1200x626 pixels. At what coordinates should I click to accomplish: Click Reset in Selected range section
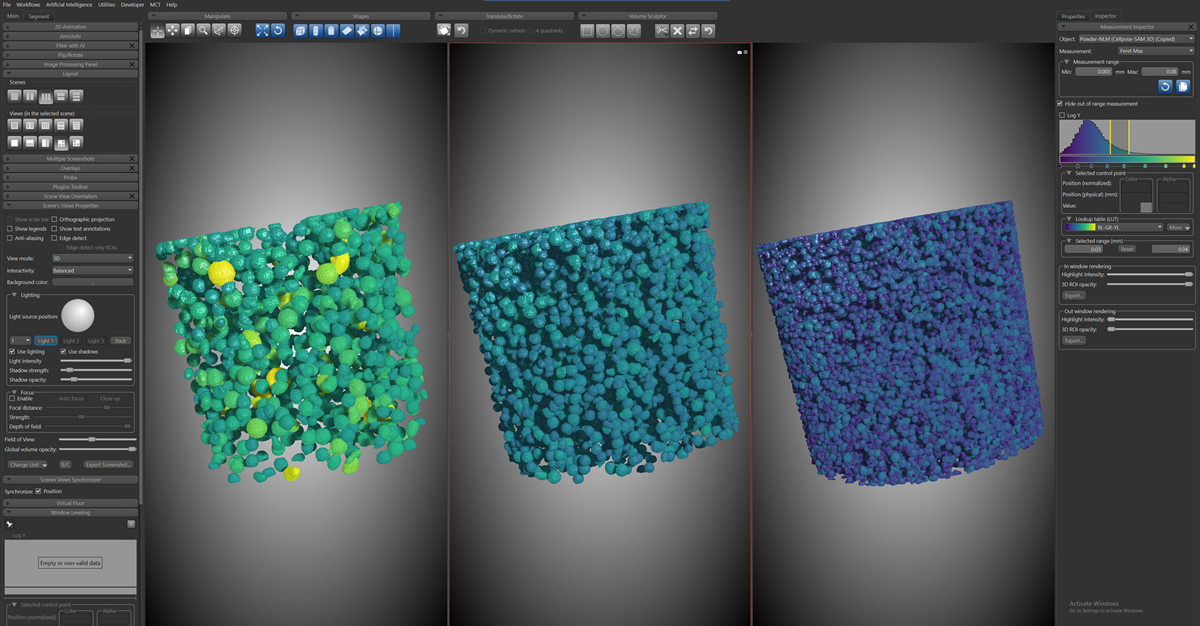click(x=1126, y=249)
